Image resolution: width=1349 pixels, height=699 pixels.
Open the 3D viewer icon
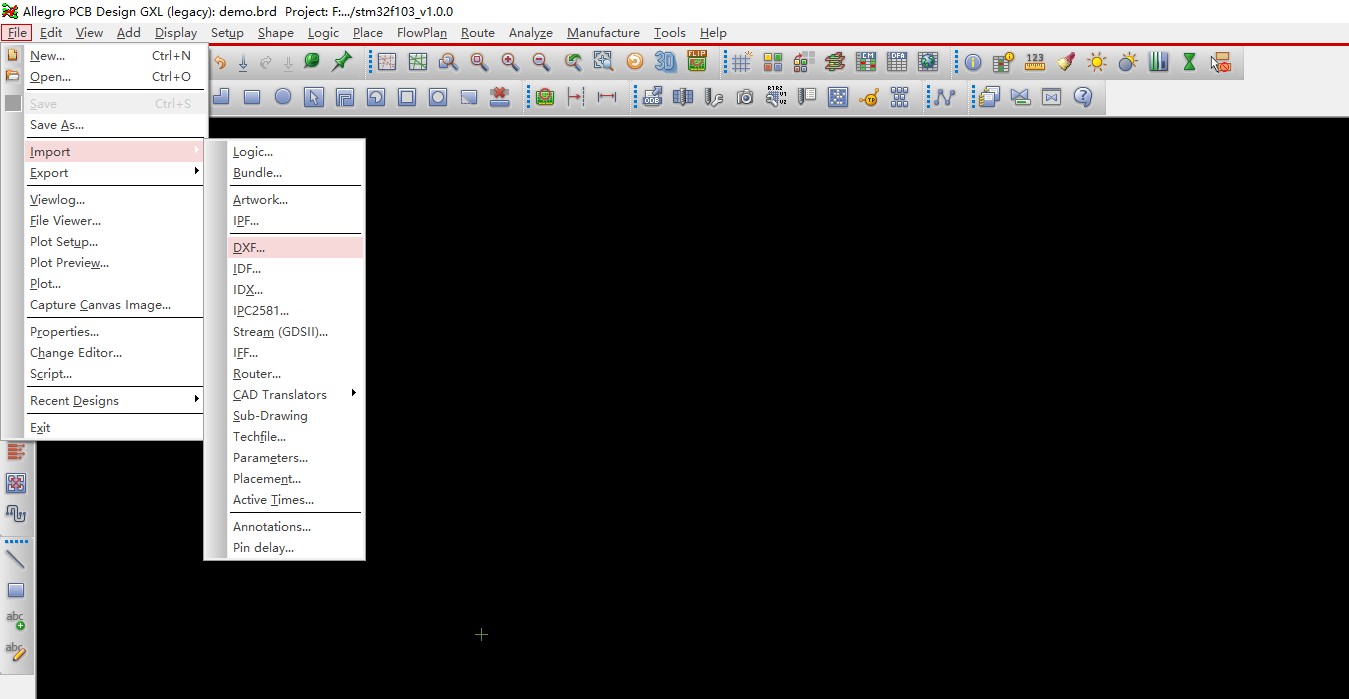coord(665,62)
